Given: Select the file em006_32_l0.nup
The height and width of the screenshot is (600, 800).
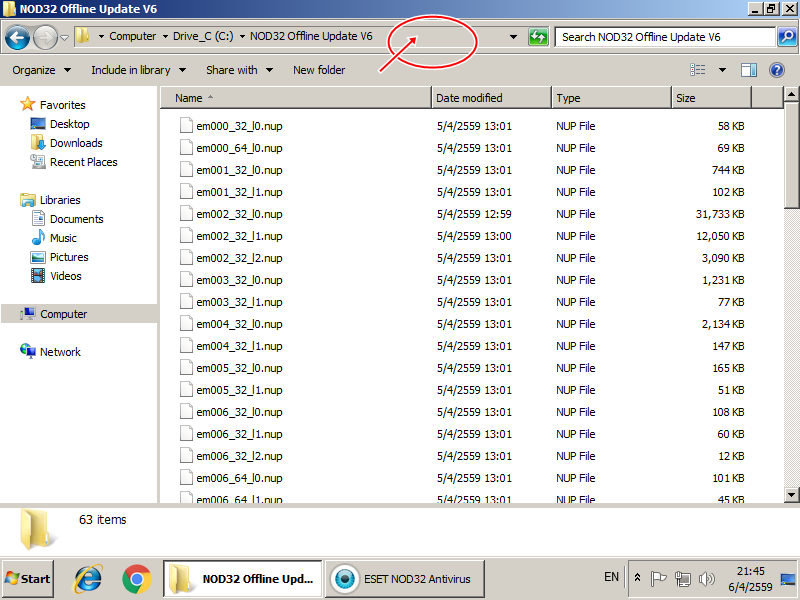Looking at the screenshot, I should click(x=239, y=412).
